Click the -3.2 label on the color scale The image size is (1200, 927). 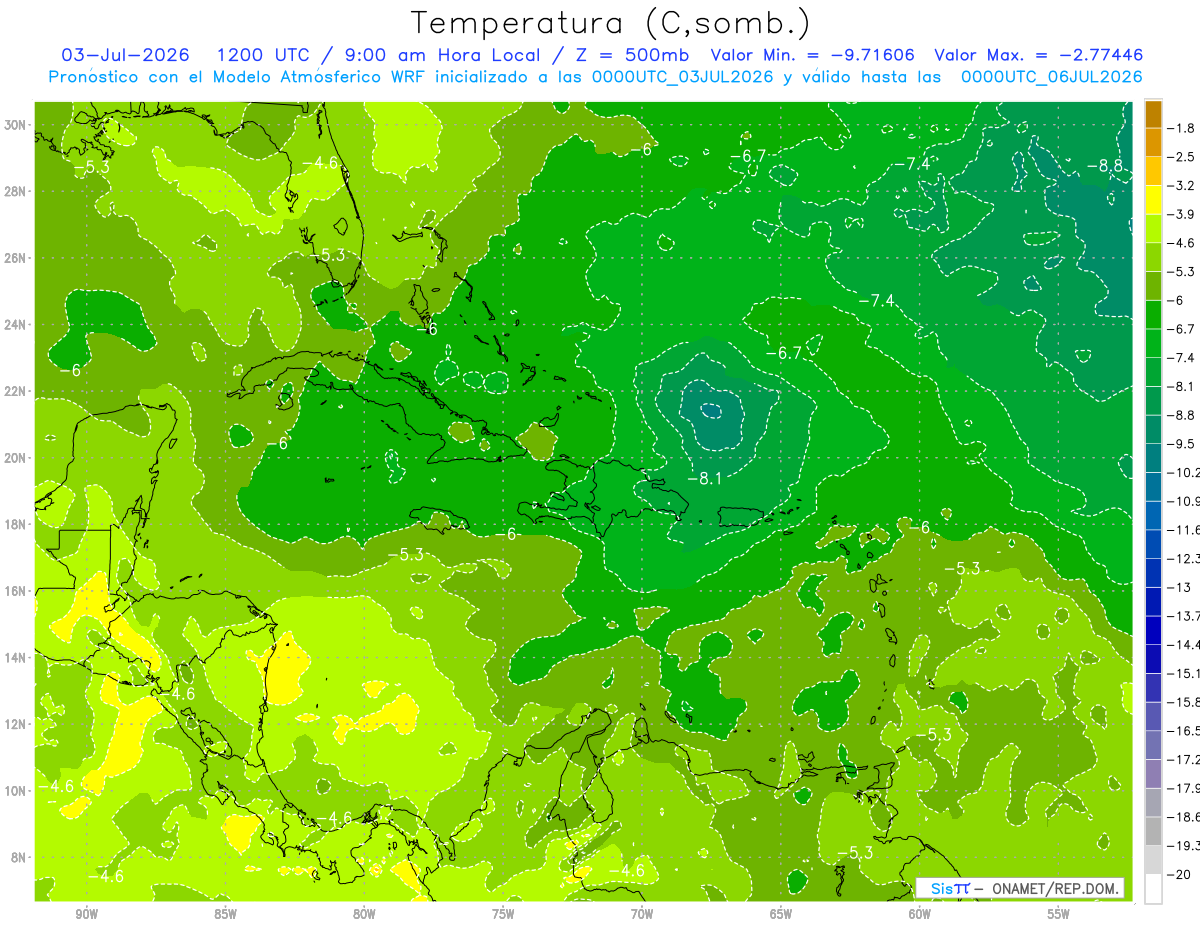(x=1182, y=186)
